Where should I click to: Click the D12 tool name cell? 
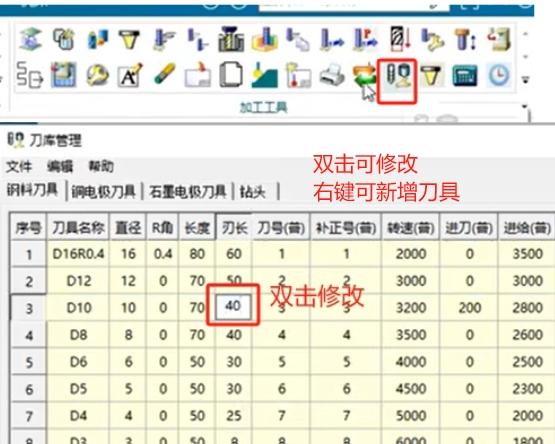(78, 281)
